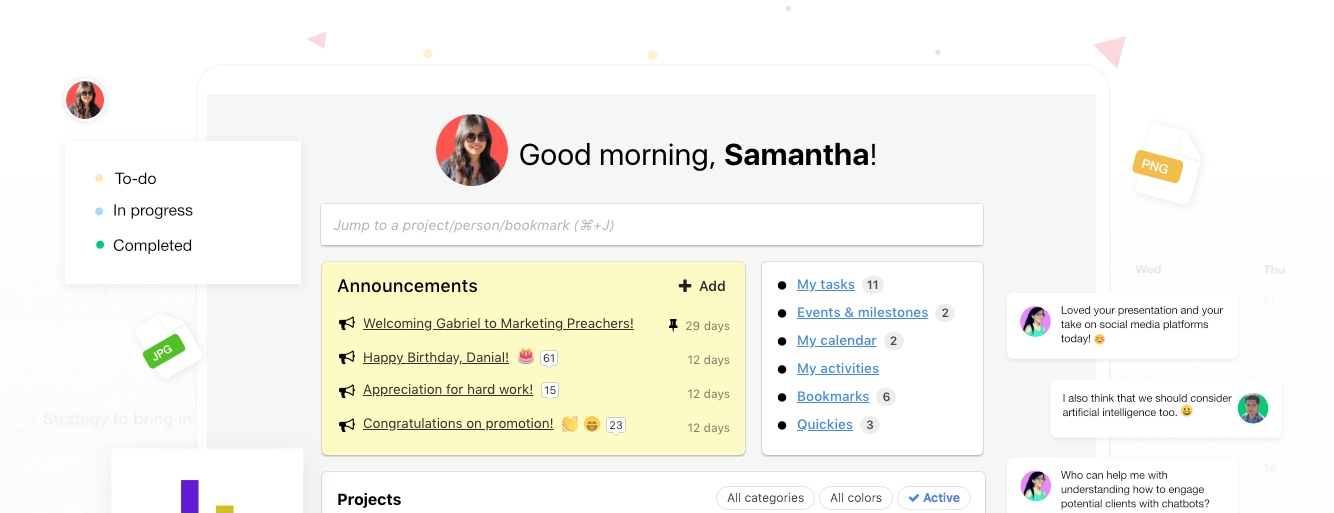Click the 'artificial intelligence too' chat message

coord(1166,408)
